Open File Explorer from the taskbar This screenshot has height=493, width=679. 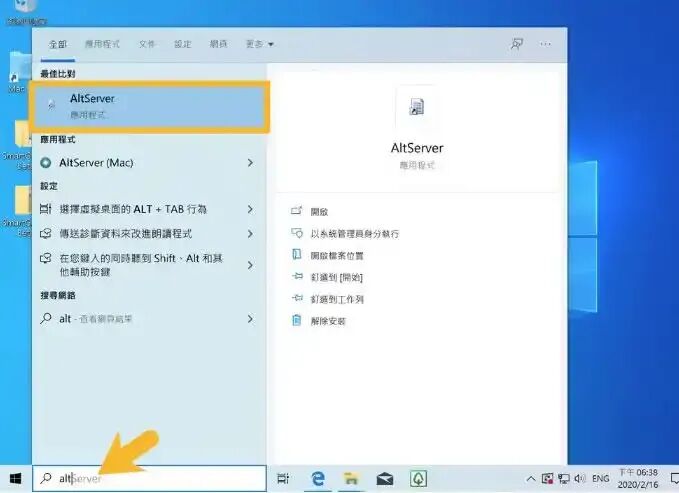351,478
